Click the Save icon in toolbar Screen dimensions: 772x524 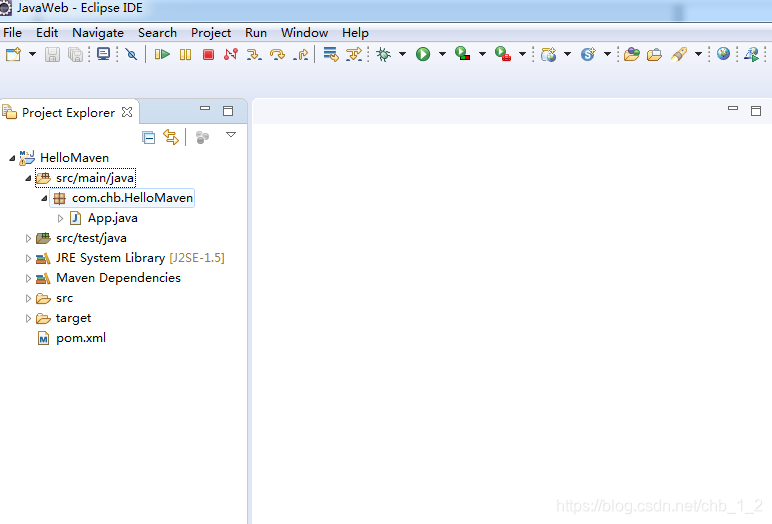click(x=52, y=54)
